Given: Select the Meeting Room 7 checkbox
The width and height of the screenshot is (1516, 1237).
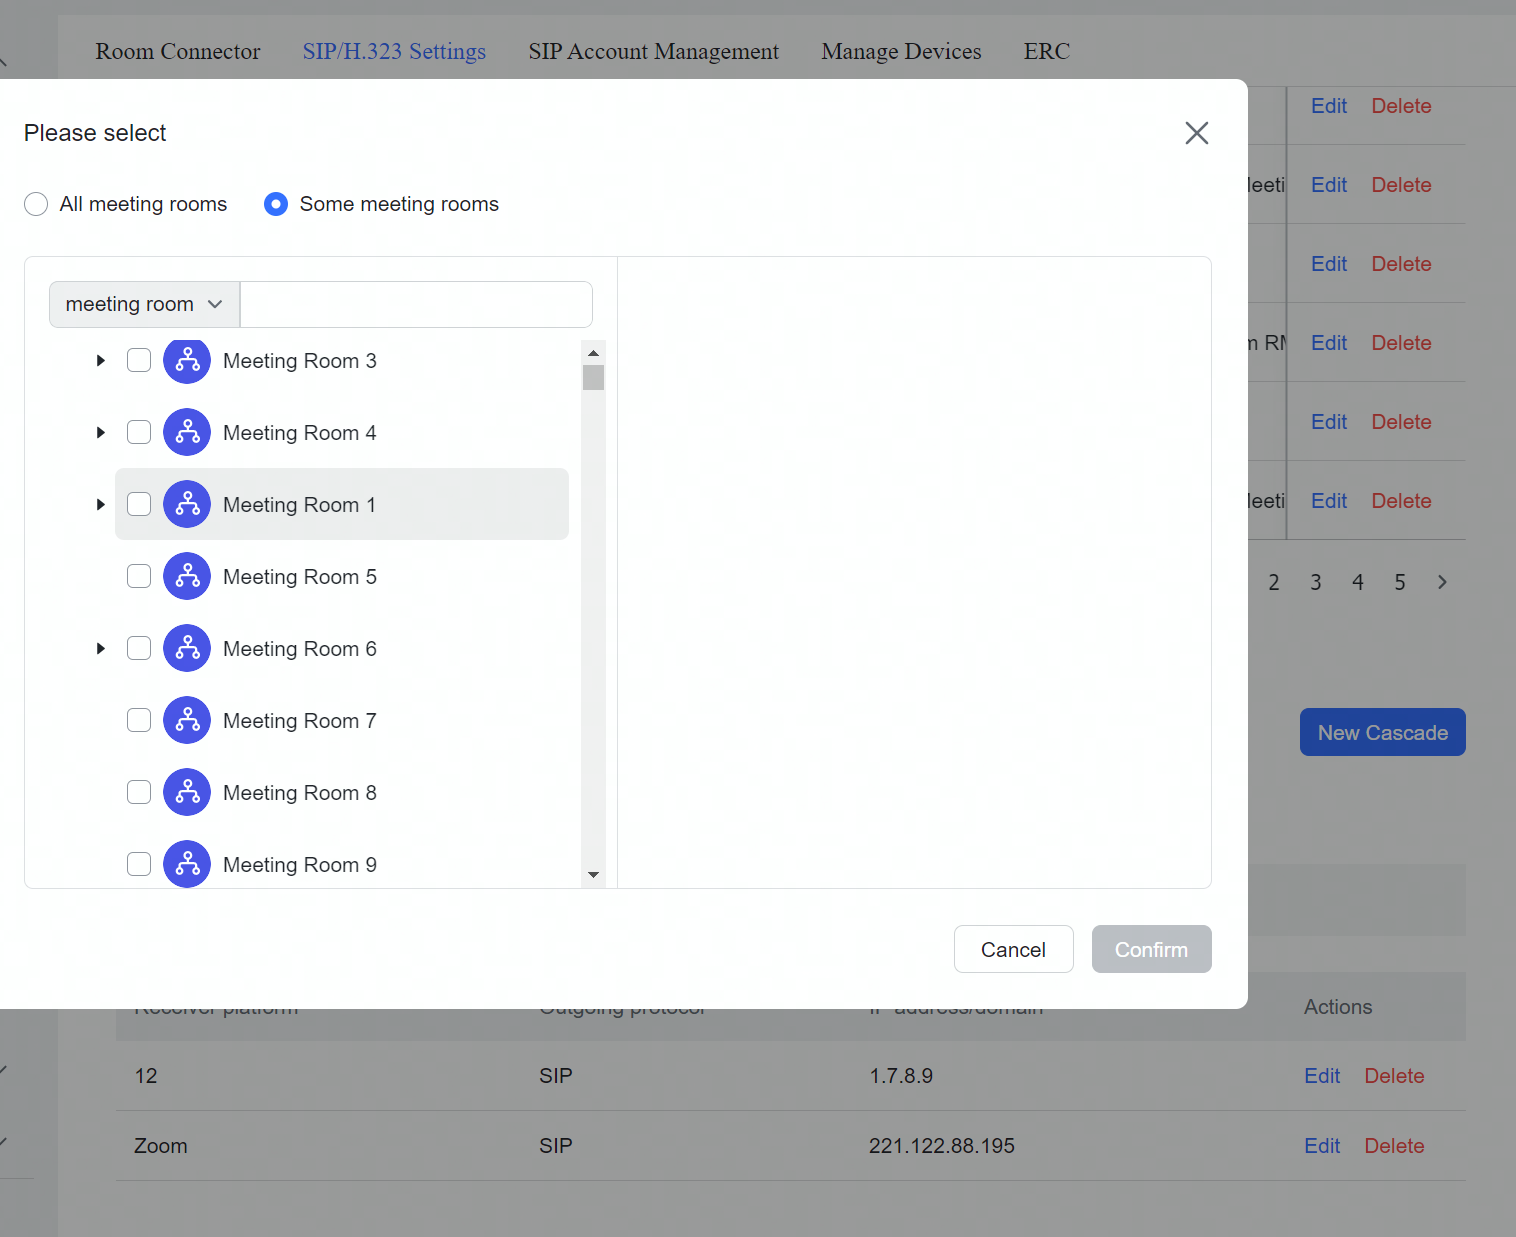Looking at the screenshot, I should pyautogui.click(x=139, y=720).
